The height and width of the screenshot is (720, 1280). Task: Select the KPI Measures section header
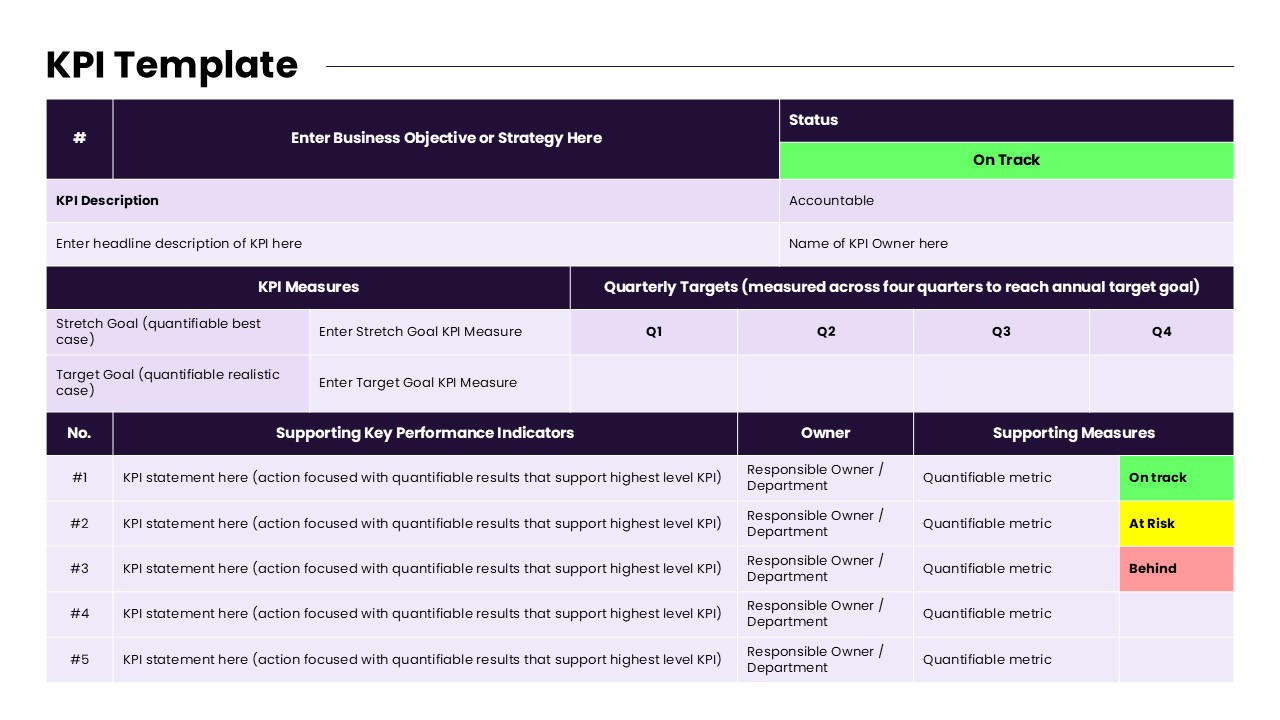(x=308, y=287)
